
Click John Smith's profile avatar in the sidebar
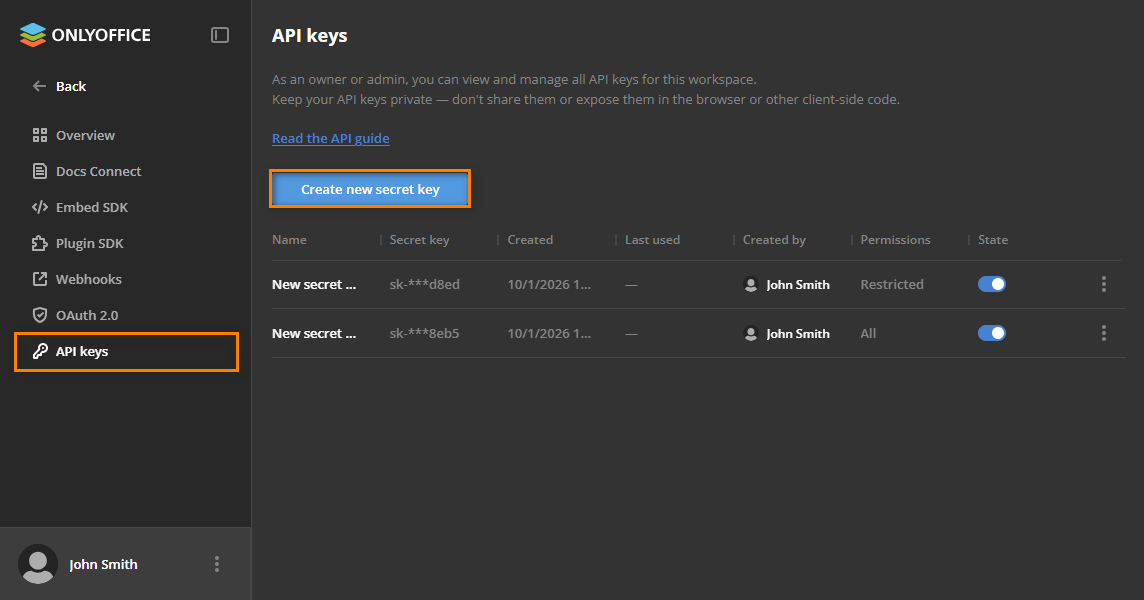pos(38,564)
